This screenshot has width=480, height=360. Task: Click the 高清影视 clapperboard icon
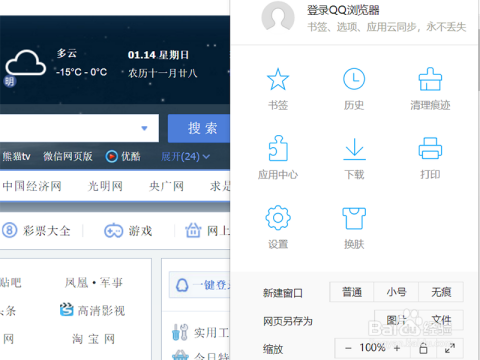point(66,309)
